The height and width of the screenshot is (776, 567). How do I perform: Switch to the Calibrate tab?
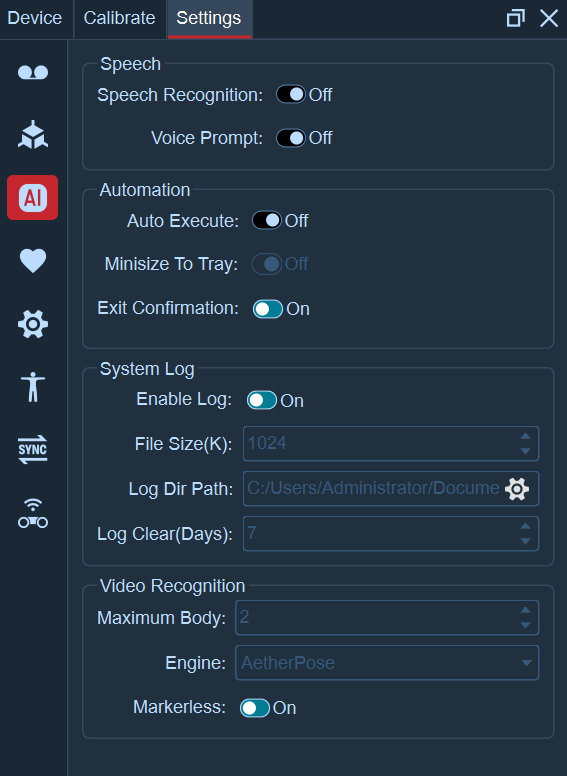coord(119,18)
